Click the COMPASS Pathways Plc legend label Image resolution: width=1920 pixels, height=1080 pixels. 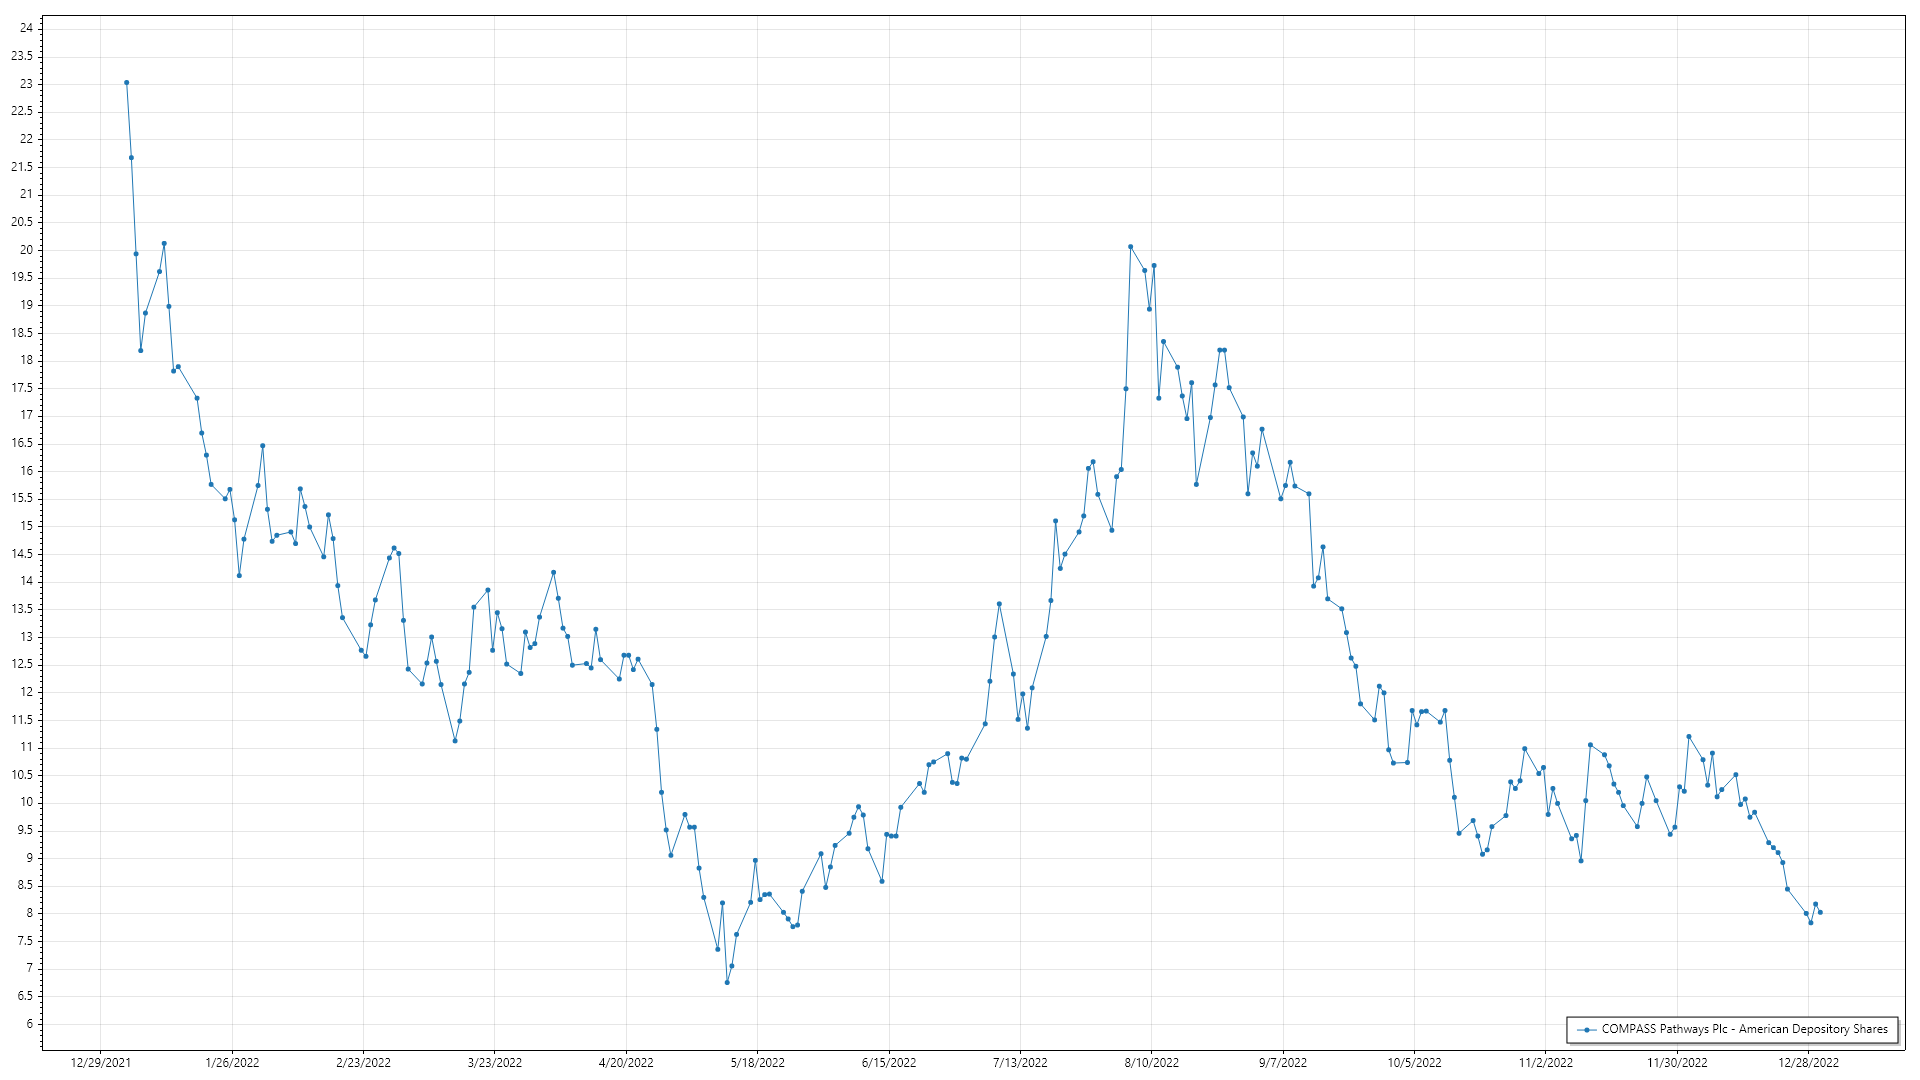coord(1744,1029)
